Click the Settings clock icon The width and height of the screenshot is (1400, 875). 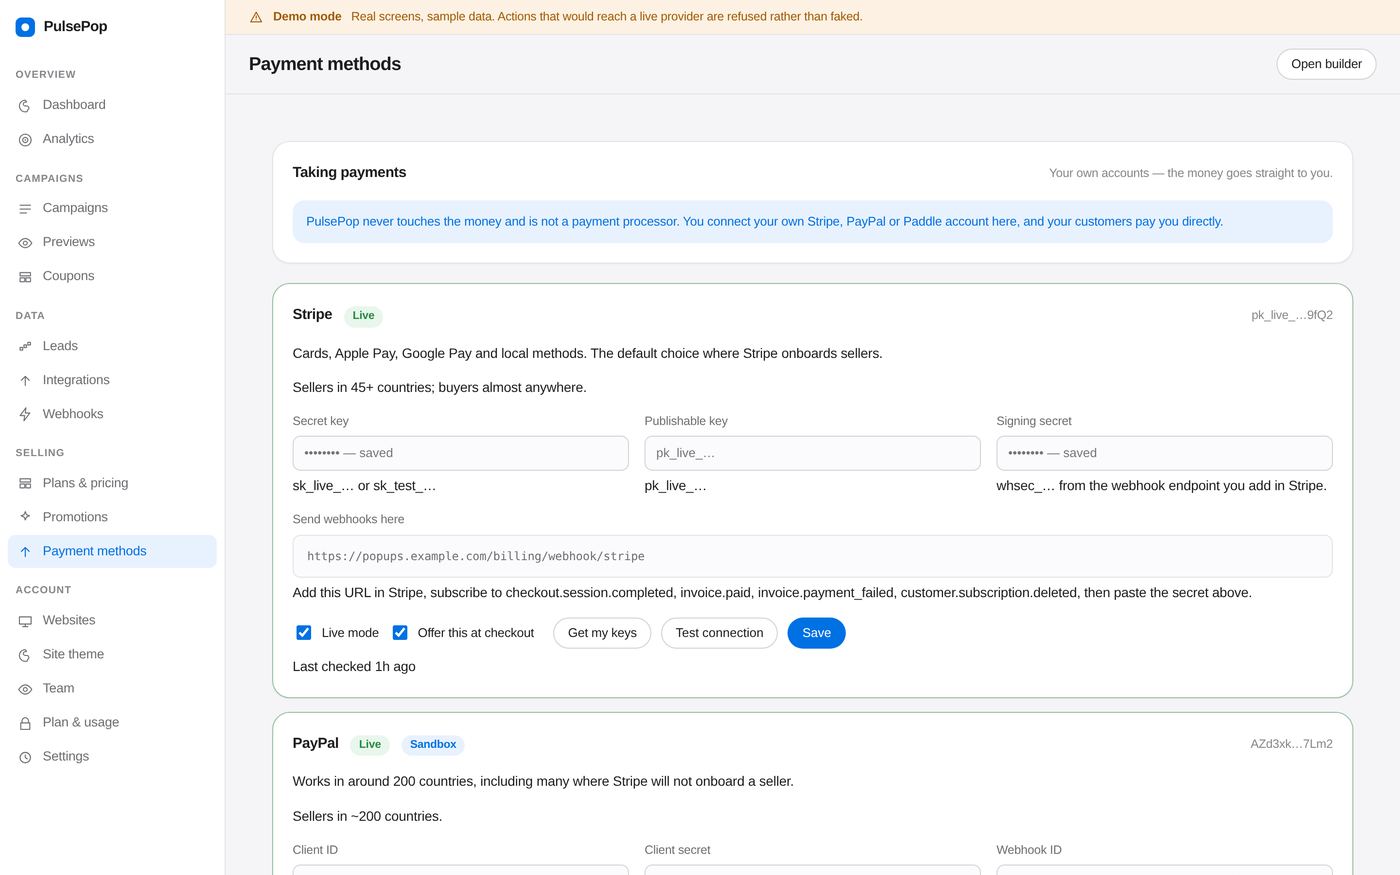click(25, 757)
